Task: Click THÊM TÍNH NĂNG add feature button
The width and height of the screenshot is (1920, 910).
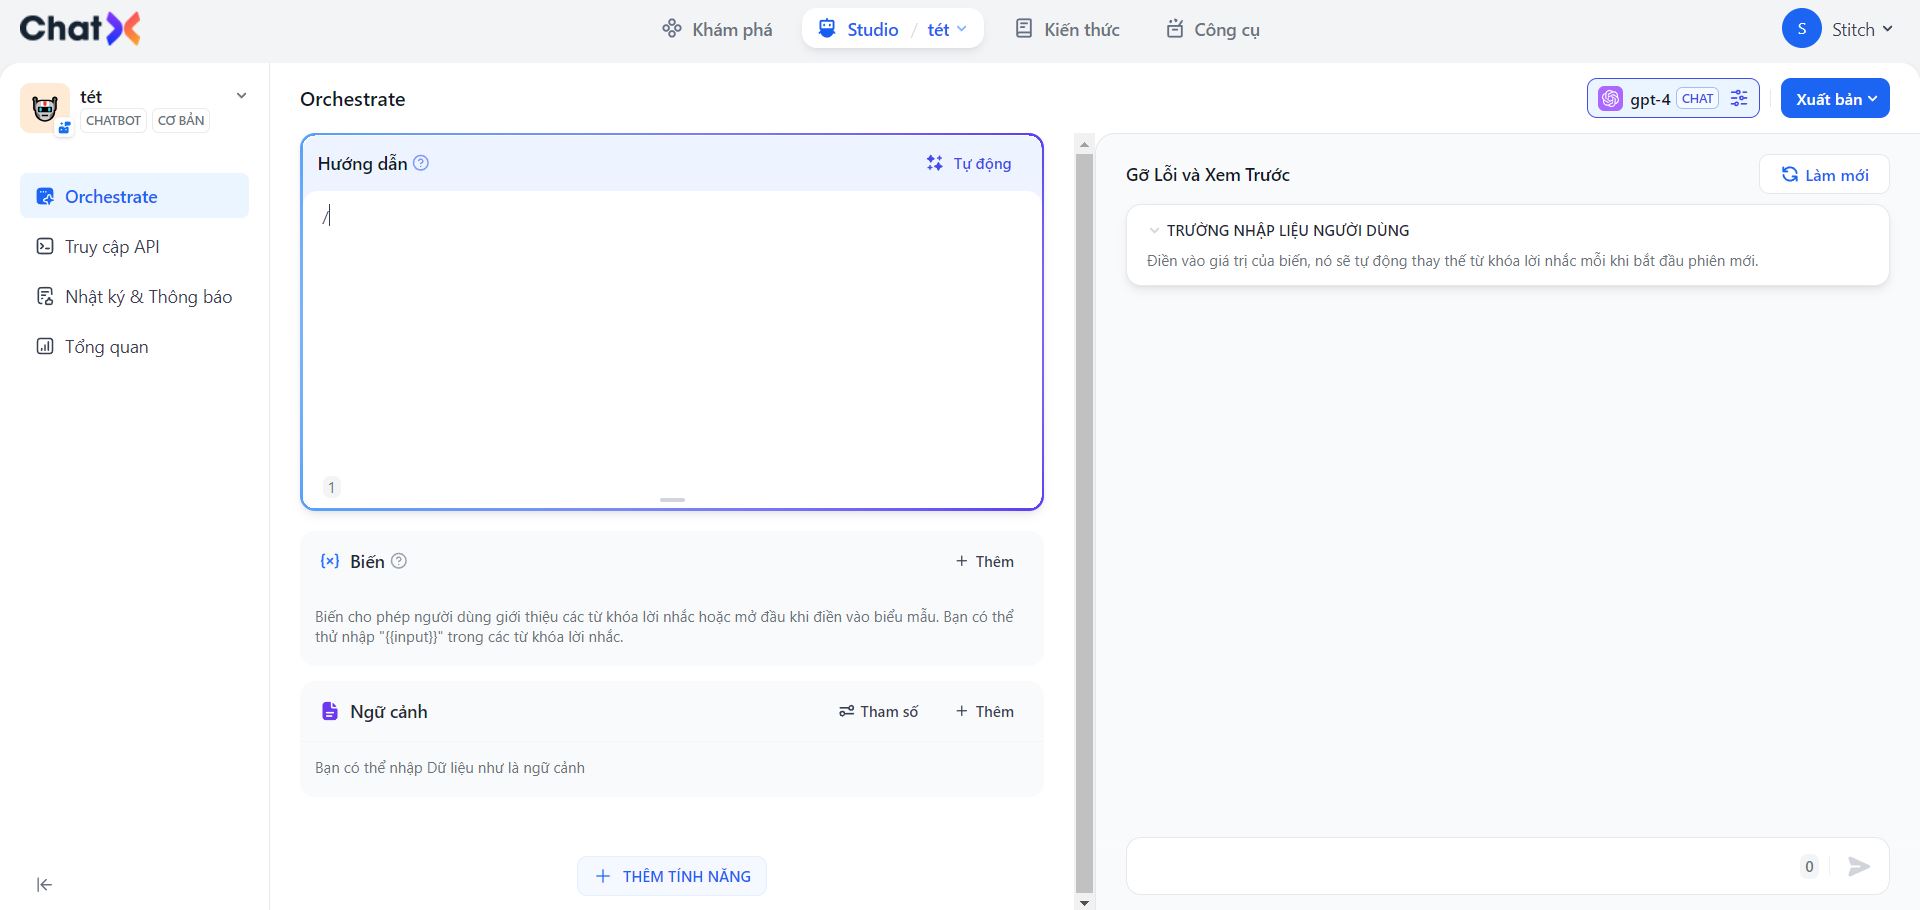Action: click(x=672, y=876)
